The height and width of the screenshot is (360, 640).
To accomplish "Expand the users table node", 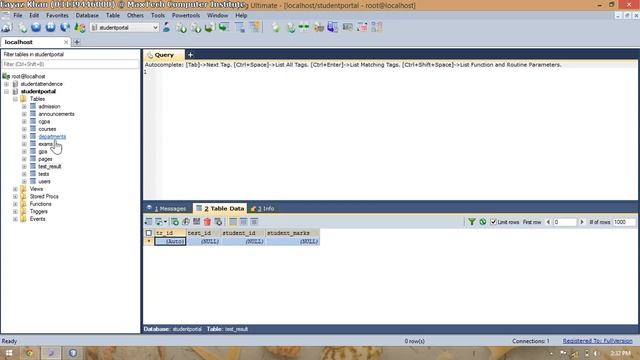I will pyautogui.click(x=24, y=182).
